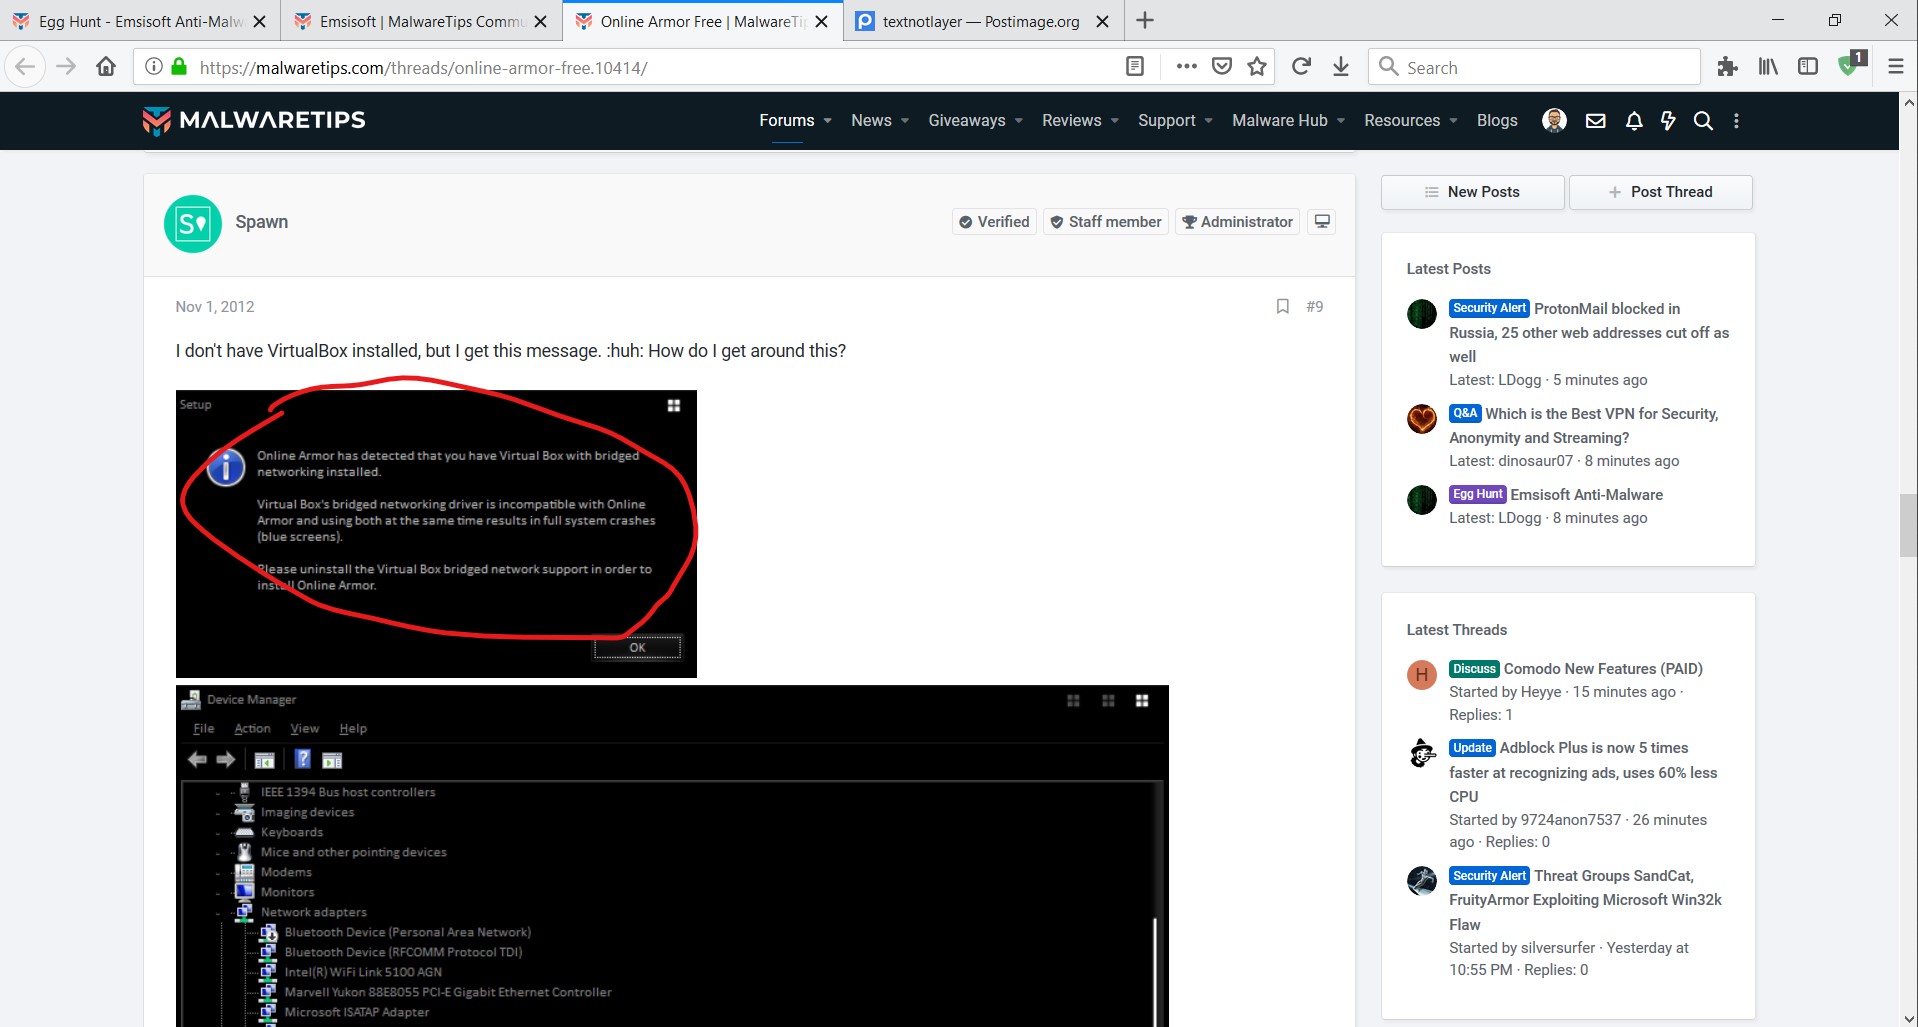Click the Q&A tag on VPN thread
This screenshot has width=1918, height=1027.
1465,413
